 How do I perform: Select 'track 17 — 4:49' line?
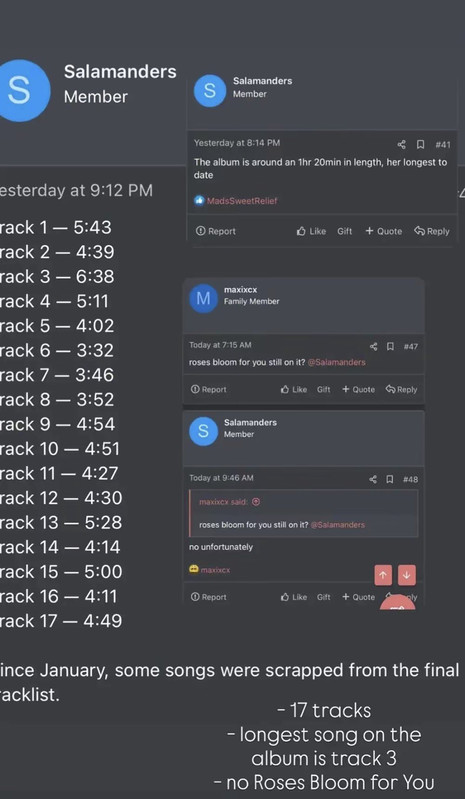click(x=61, y=621)
